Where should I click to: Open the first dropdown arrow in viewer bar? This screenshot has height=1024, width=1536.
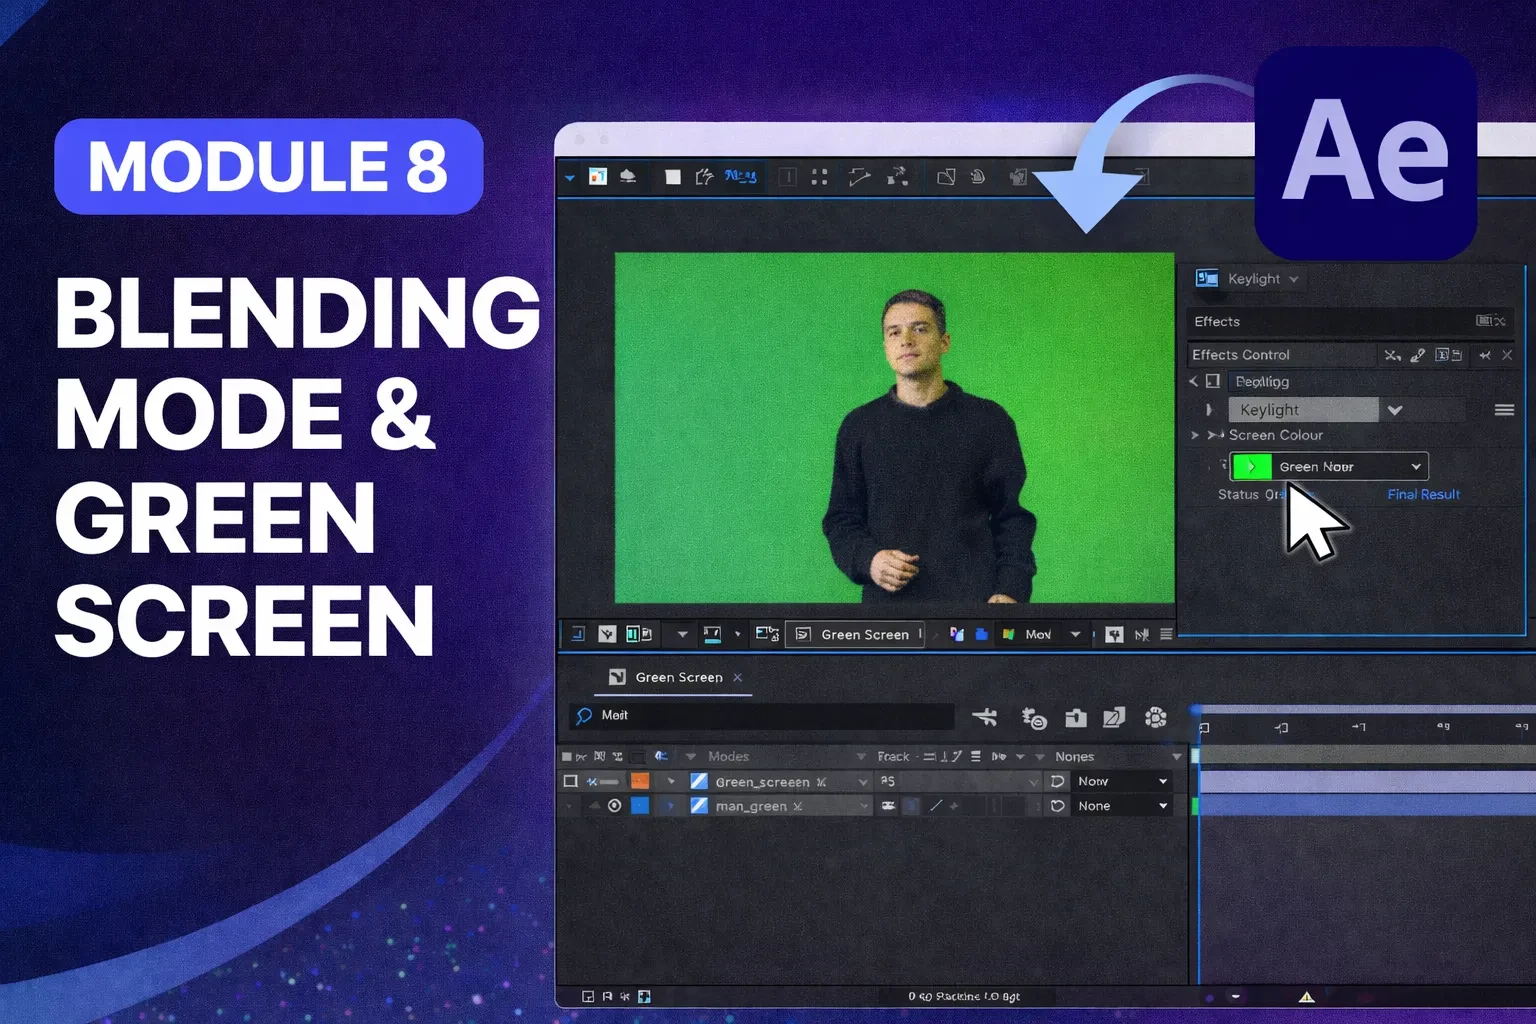682,634
